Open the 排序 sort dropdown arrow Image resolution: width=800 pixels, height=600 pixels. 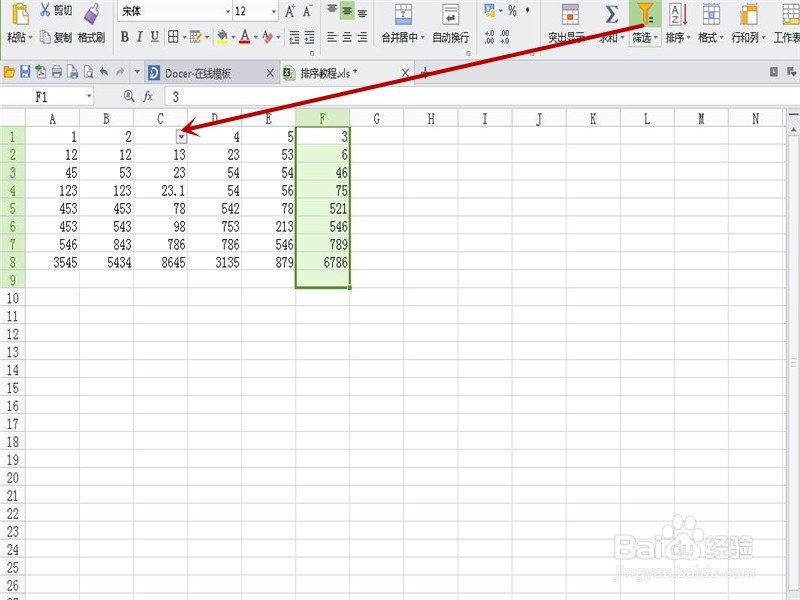(x=688, y=38)
